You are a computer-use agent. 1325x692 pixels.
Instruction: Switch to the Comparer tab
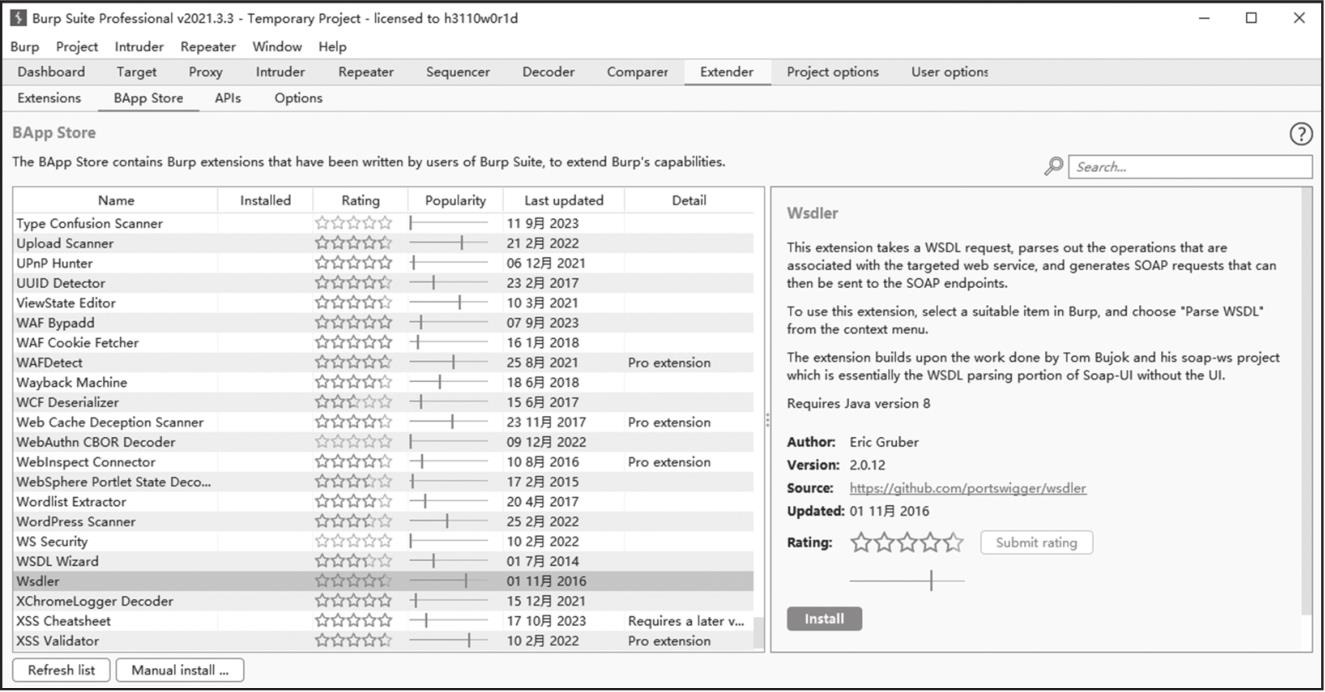click(637, 72)
